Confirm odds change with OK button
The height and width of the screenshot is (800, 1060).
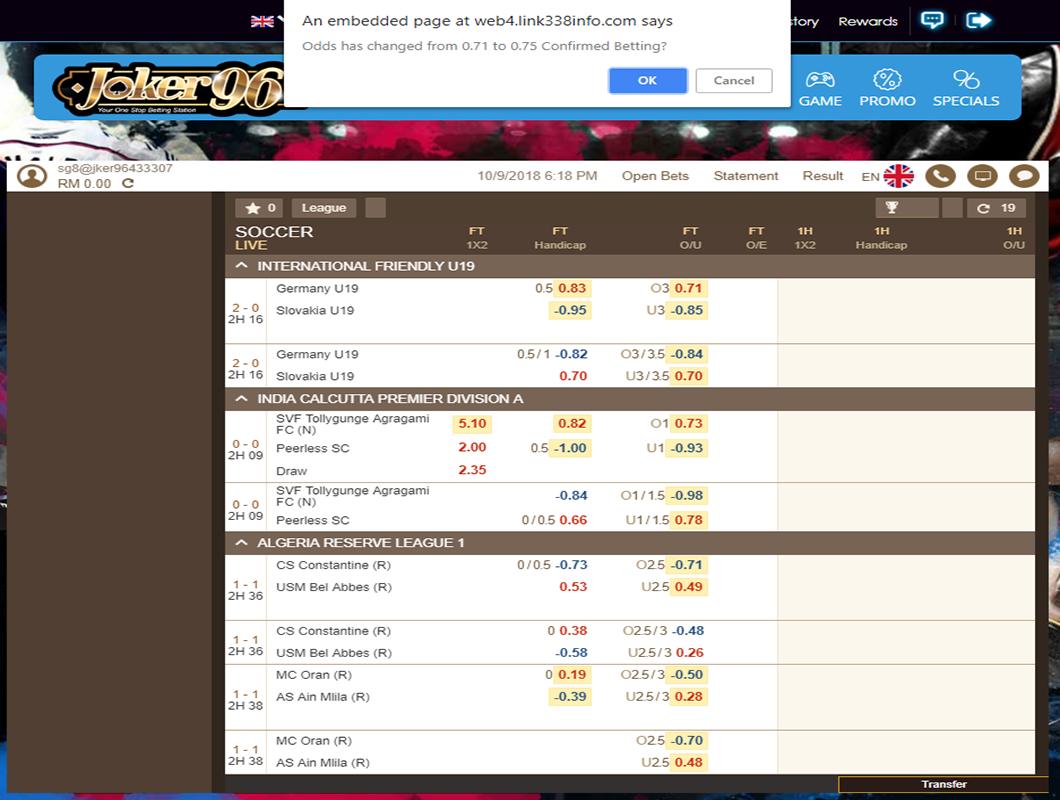click(647, 80)
